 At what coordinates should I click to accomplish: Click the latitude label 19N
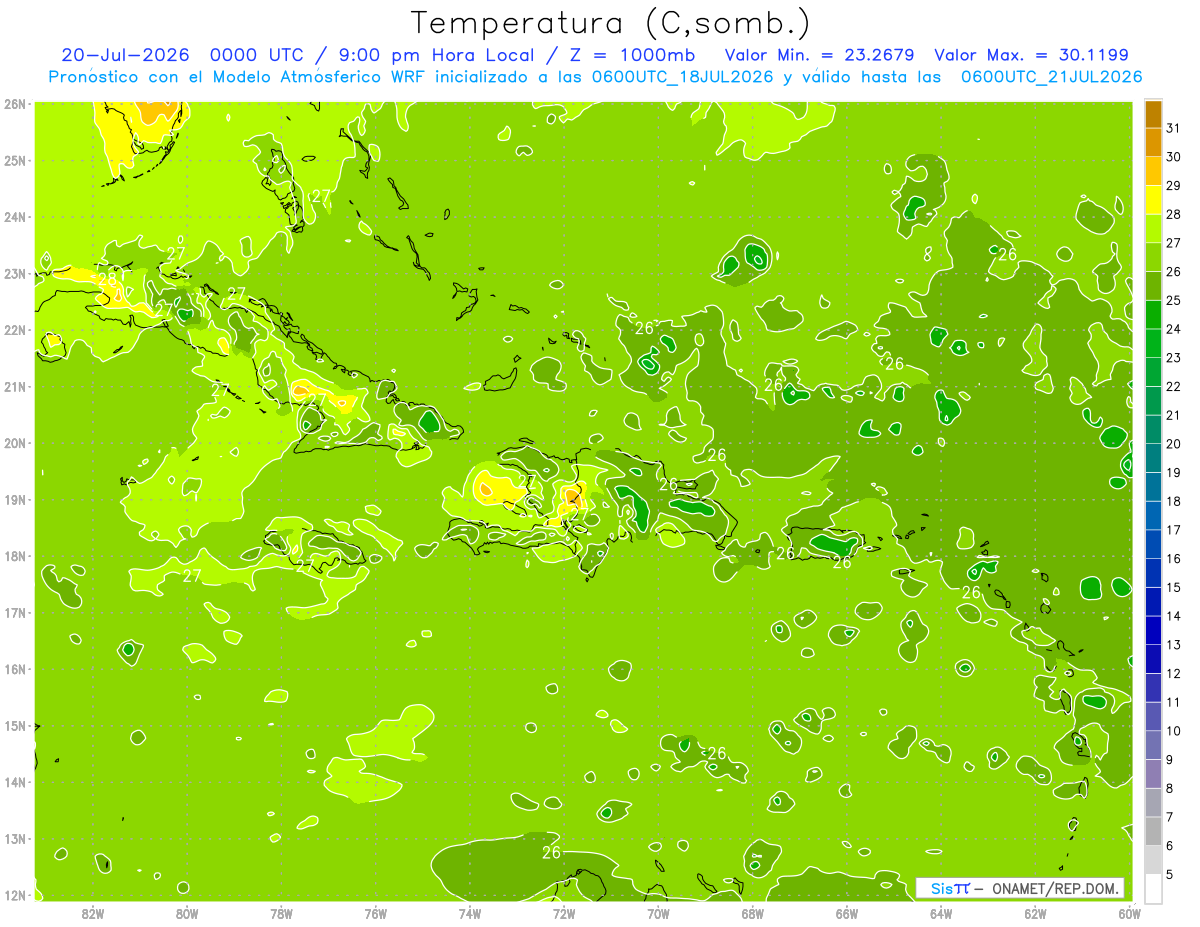[x=15, y=499]
